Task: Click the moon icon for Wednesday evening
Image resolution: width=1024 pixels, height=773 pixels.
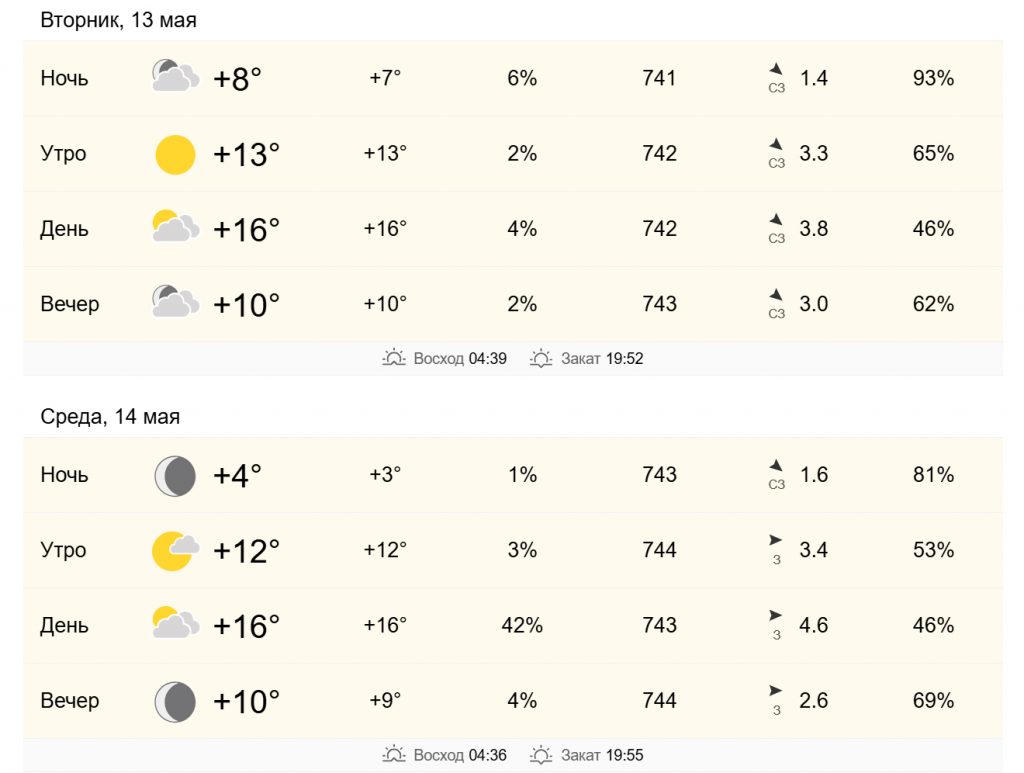Action: coord(175,702)
